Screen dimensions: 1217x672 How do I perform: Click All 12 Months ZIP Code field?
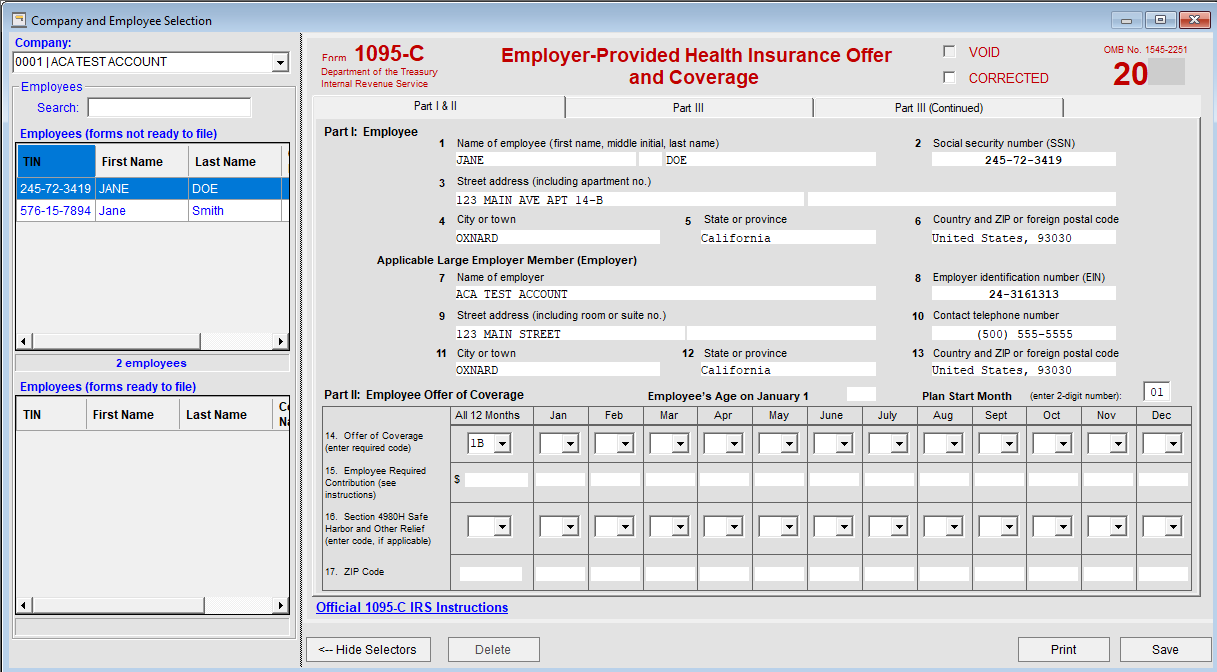click(491, 574)
